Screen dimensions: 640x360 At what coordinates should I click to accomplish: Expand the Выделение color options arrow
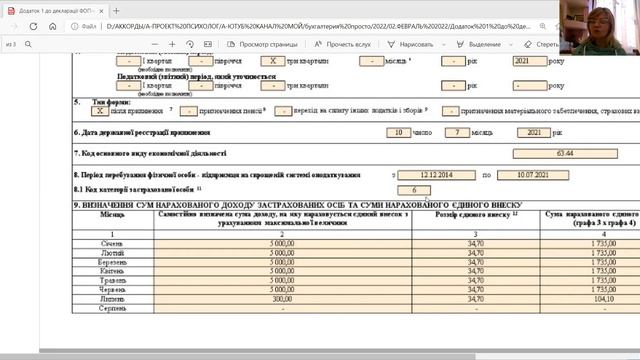[x=511, y=44]
